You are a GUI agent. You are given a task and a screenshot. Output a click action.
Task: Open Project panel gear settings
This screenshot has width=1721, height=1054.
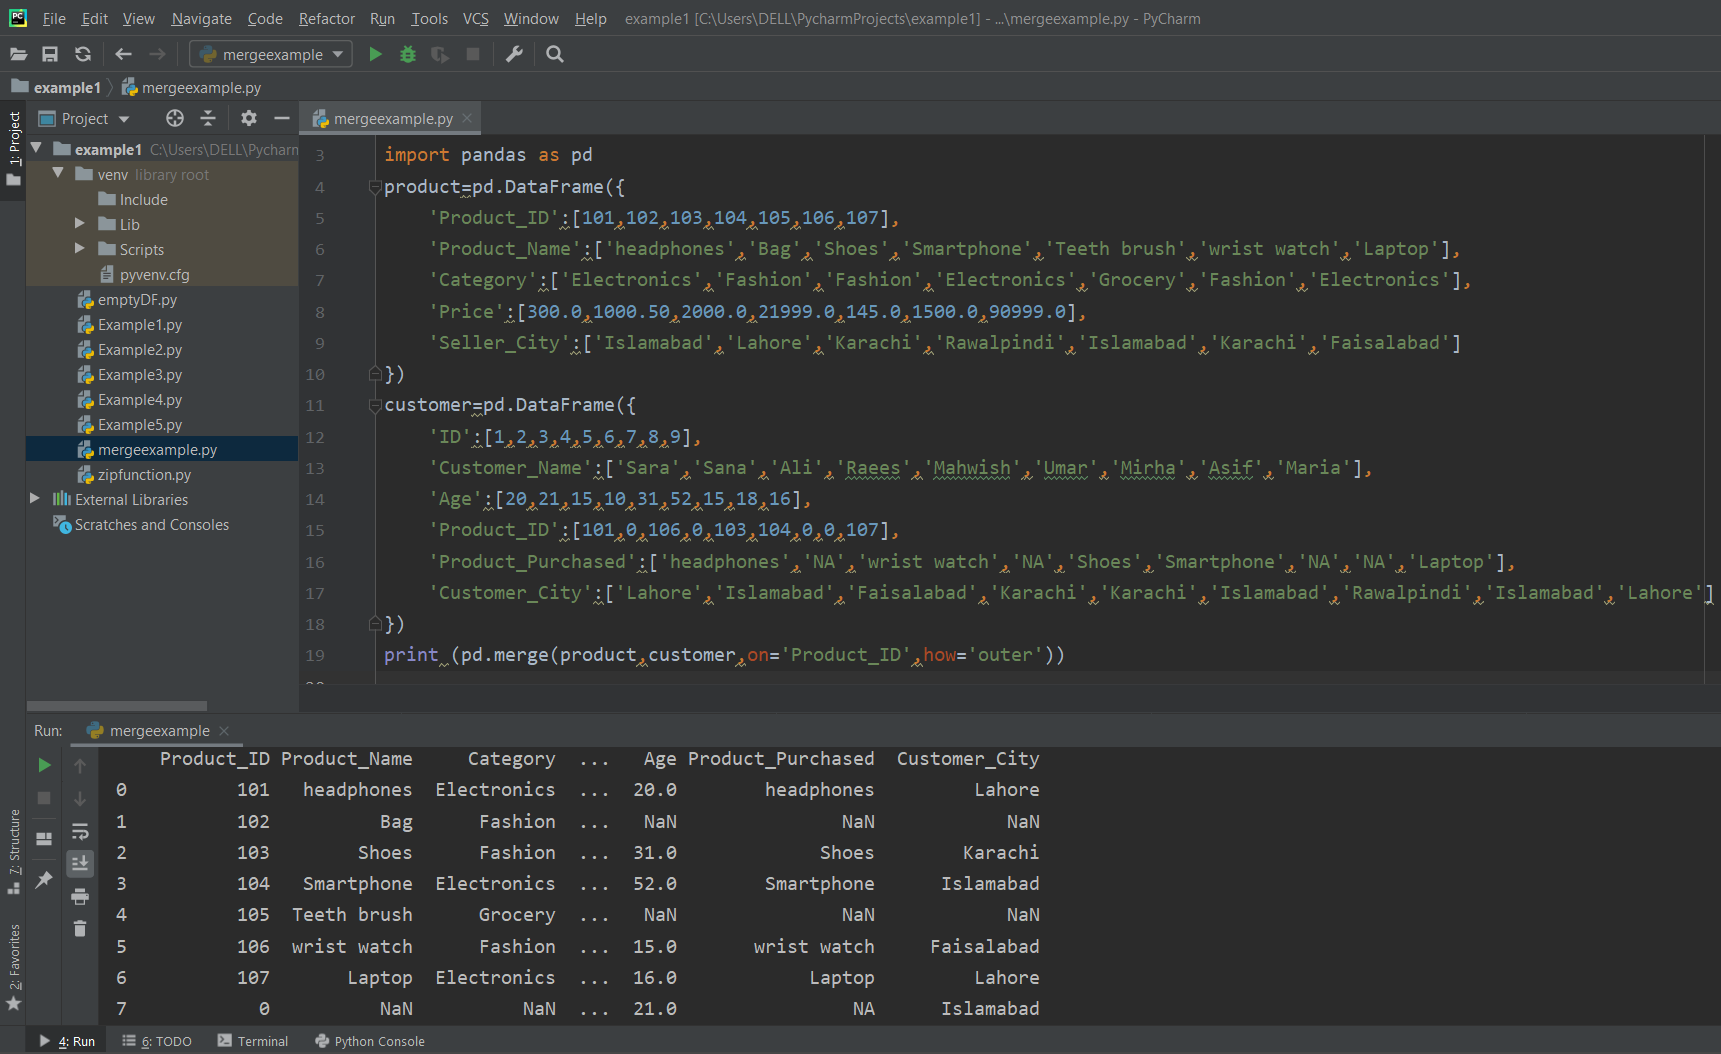pyautogui.click(x=249, y=118)
